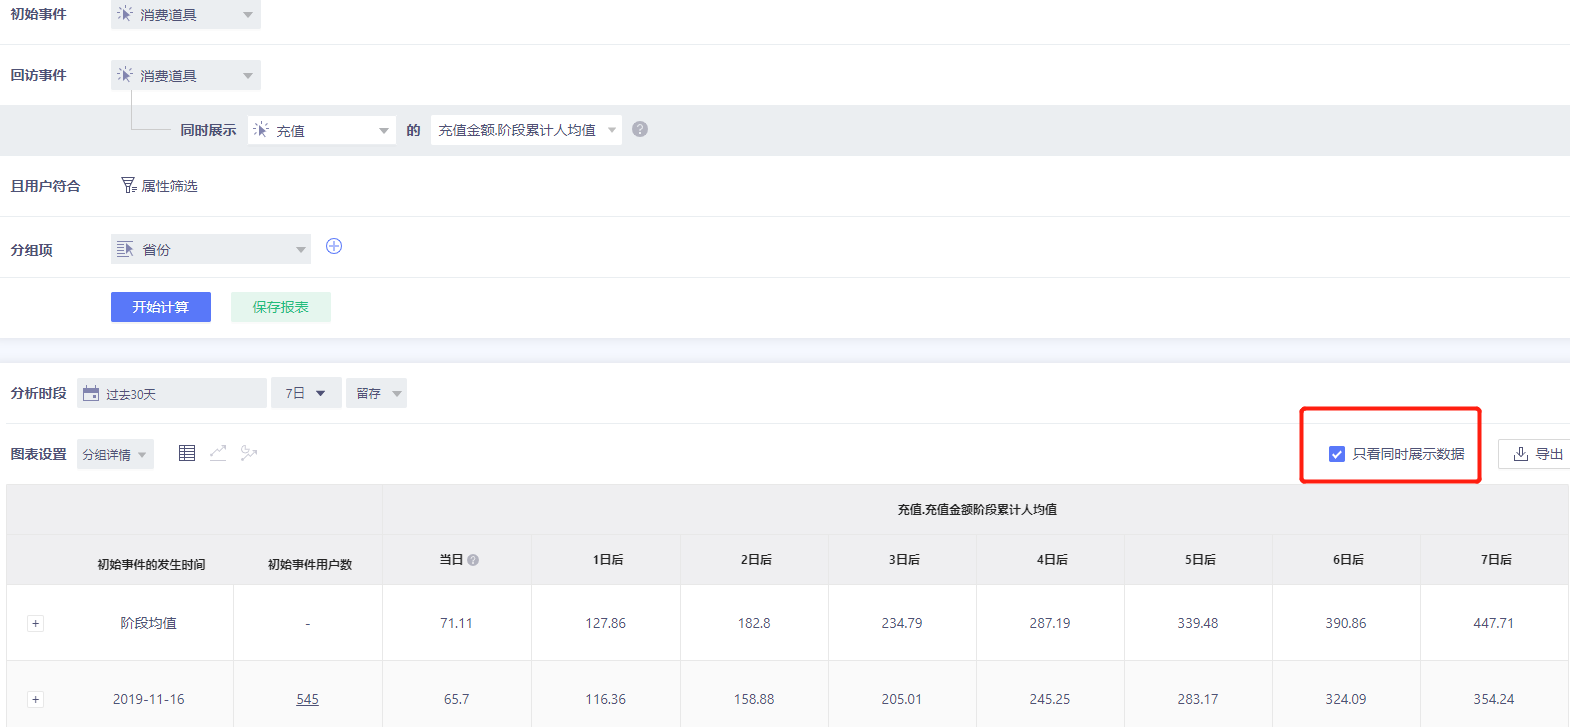Image resolution: width=1570 pixels, height=727 pixels.
Task: Open the 充值金额.阶段累计人均值 metric dropdown
Action: click(526, 130)
